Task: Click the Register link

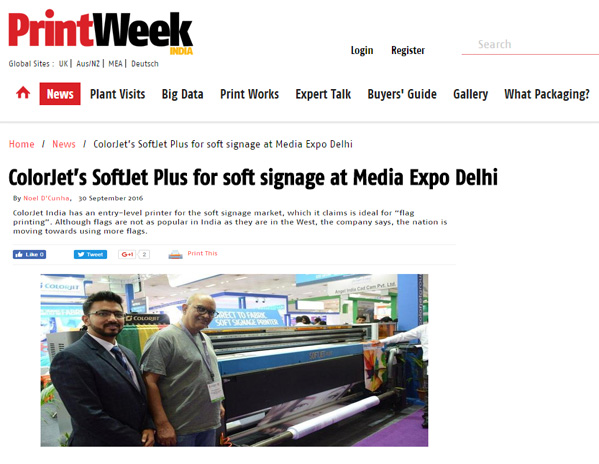Action: point(408,50)
